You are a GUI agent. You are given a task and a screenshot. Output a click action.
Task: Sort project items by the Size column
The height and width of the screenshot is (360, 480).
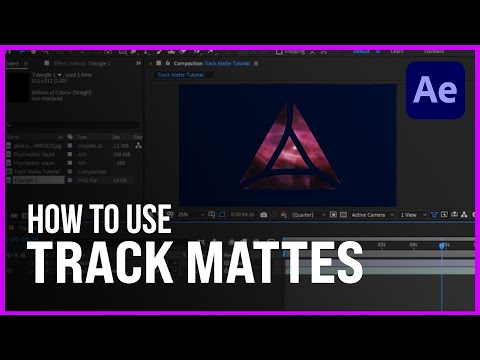click(x=116, y=137)
